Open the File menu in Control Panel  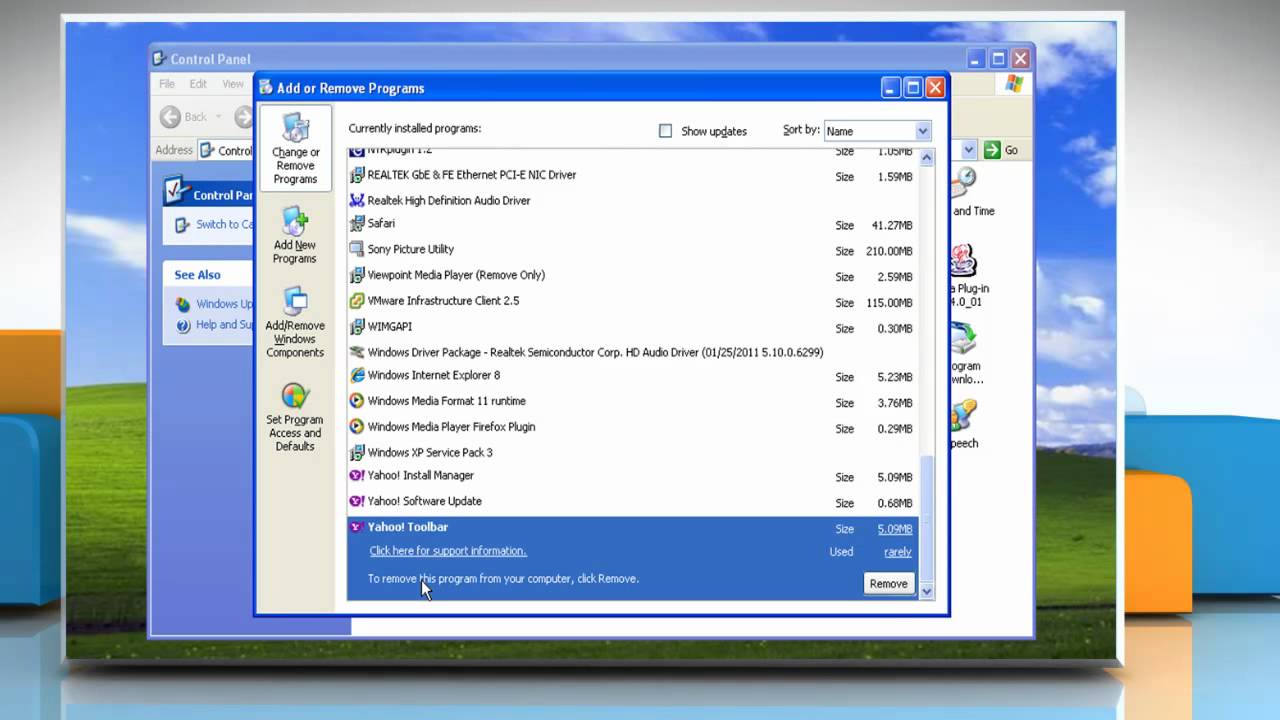click(x=167, y=84)
